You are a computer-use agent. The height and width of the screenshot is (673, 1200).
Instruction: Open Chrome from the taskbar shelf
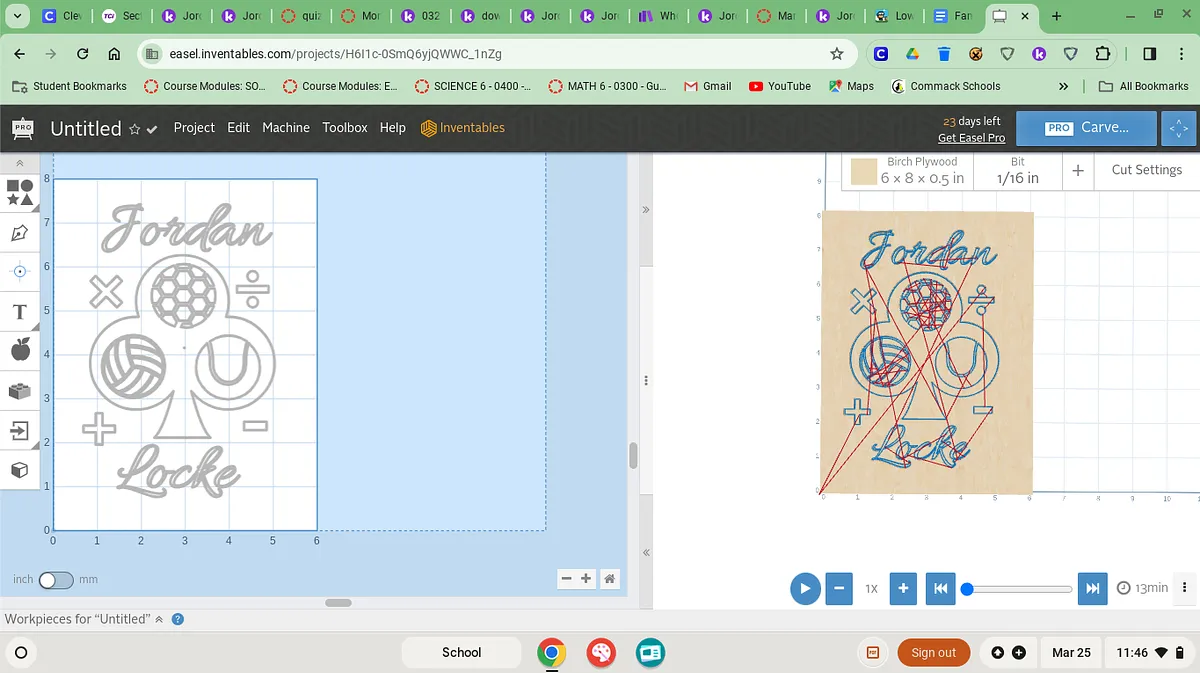click(551, 652)
